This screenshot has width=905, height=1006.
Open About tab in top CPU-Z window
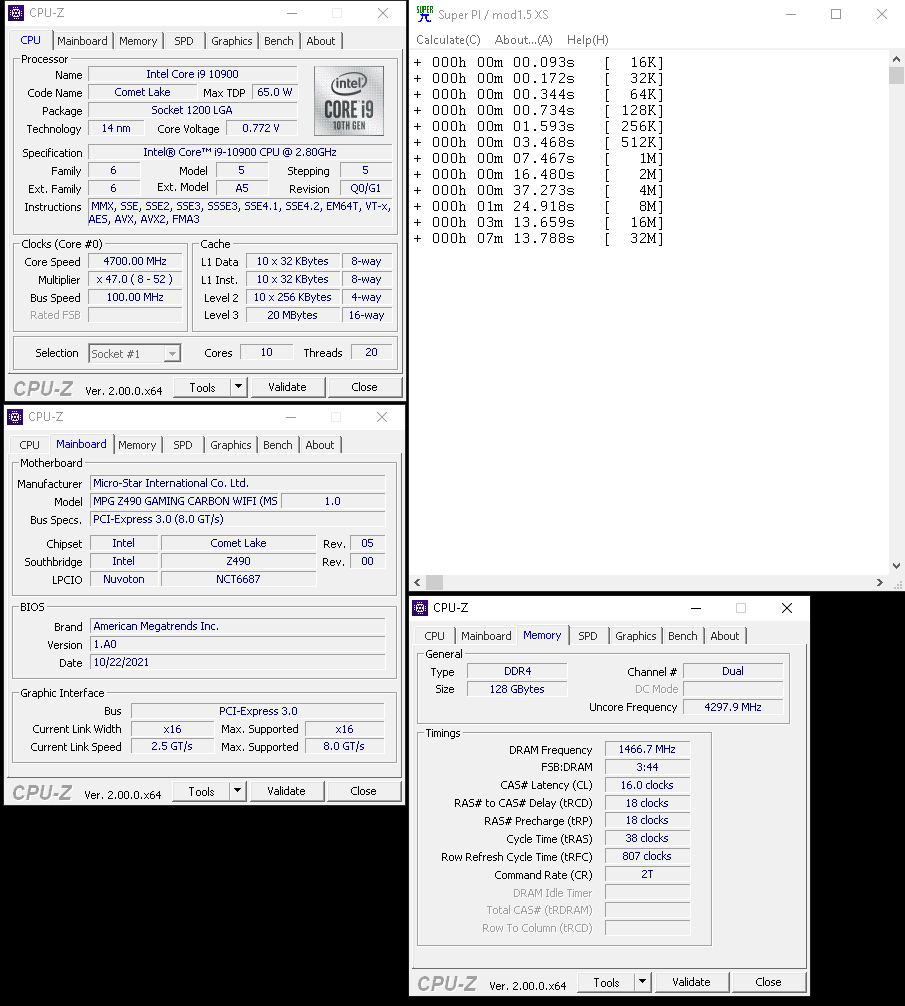321,40
